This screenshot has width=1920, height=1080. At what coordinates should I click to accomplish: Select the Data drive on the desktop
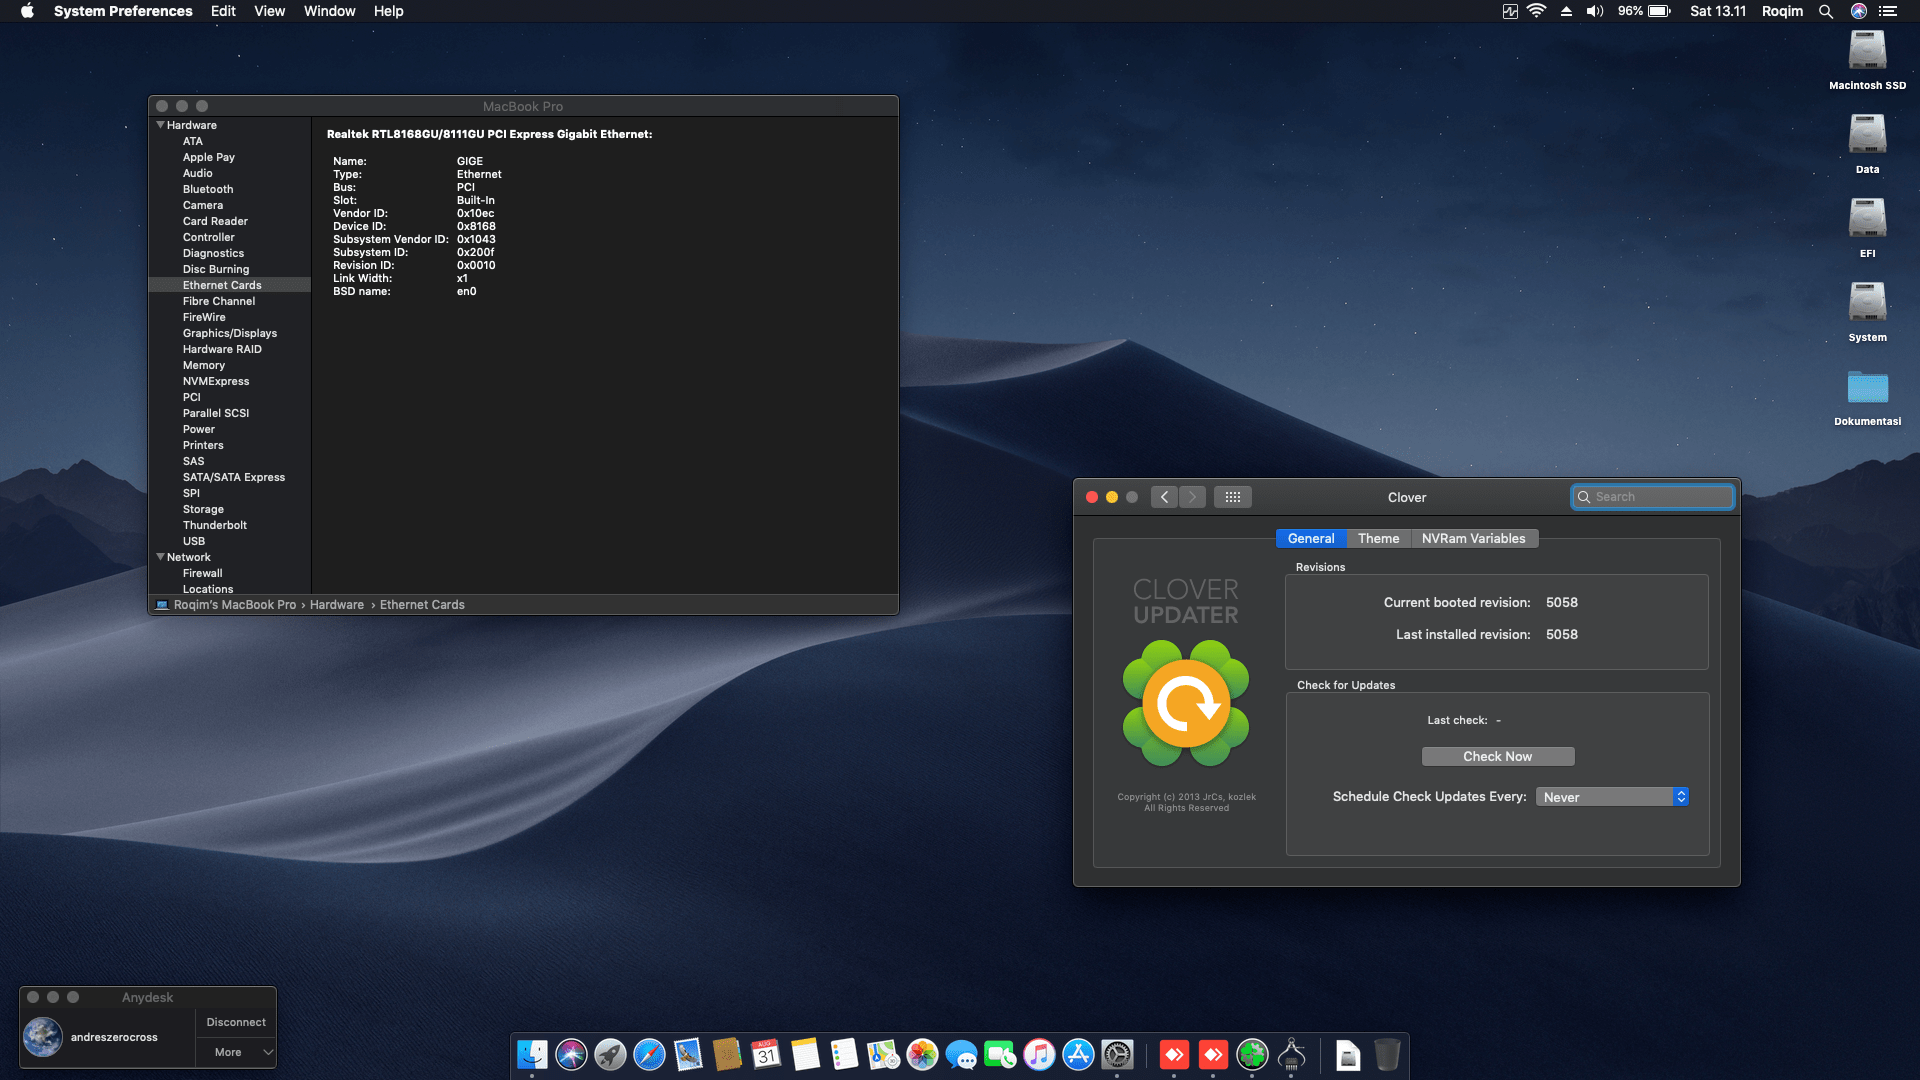[1867, 144]
